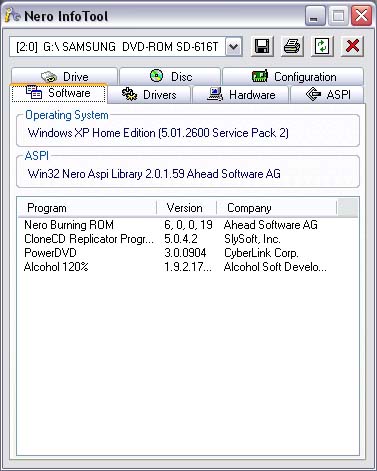The width and height of the screenshot is (377, 471).
Task: Click the red X Exit toolbar icon
Action: 352,46
